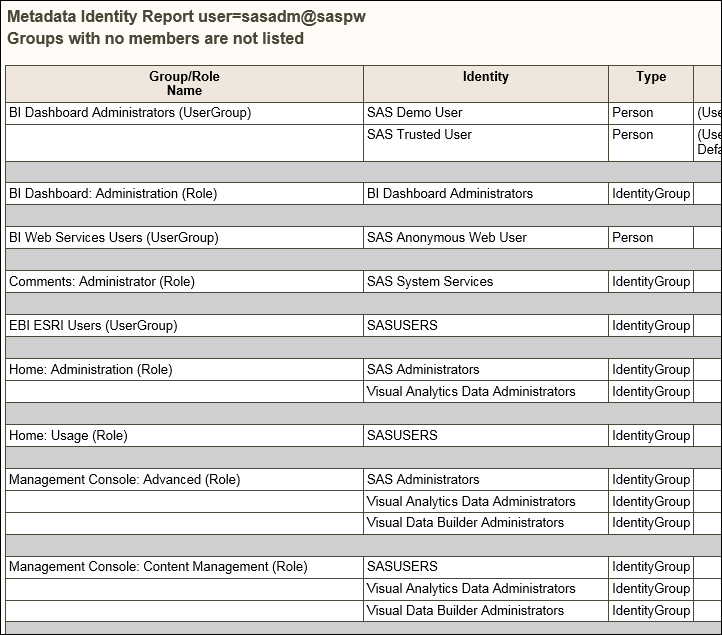Image resolution: width=722 pixels, height=635 pixels.
Task: Click the Management Console: Advanced (Role) cell
Action: (125, 480)
